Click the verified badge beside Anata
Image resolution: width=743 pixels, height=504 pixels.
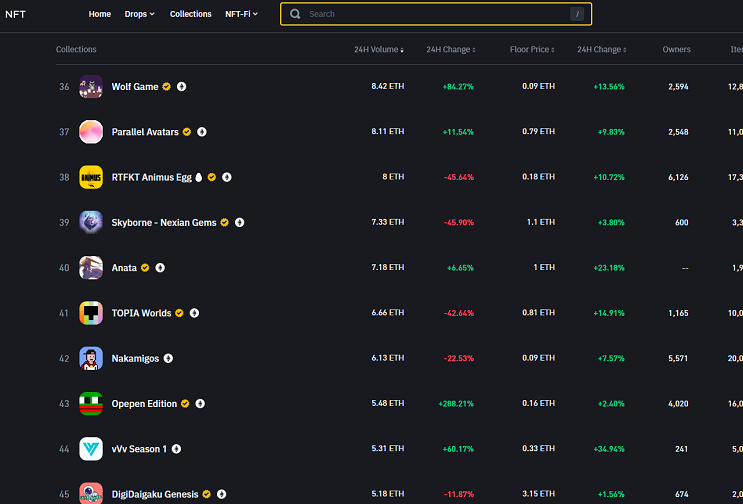click(145, 268)
